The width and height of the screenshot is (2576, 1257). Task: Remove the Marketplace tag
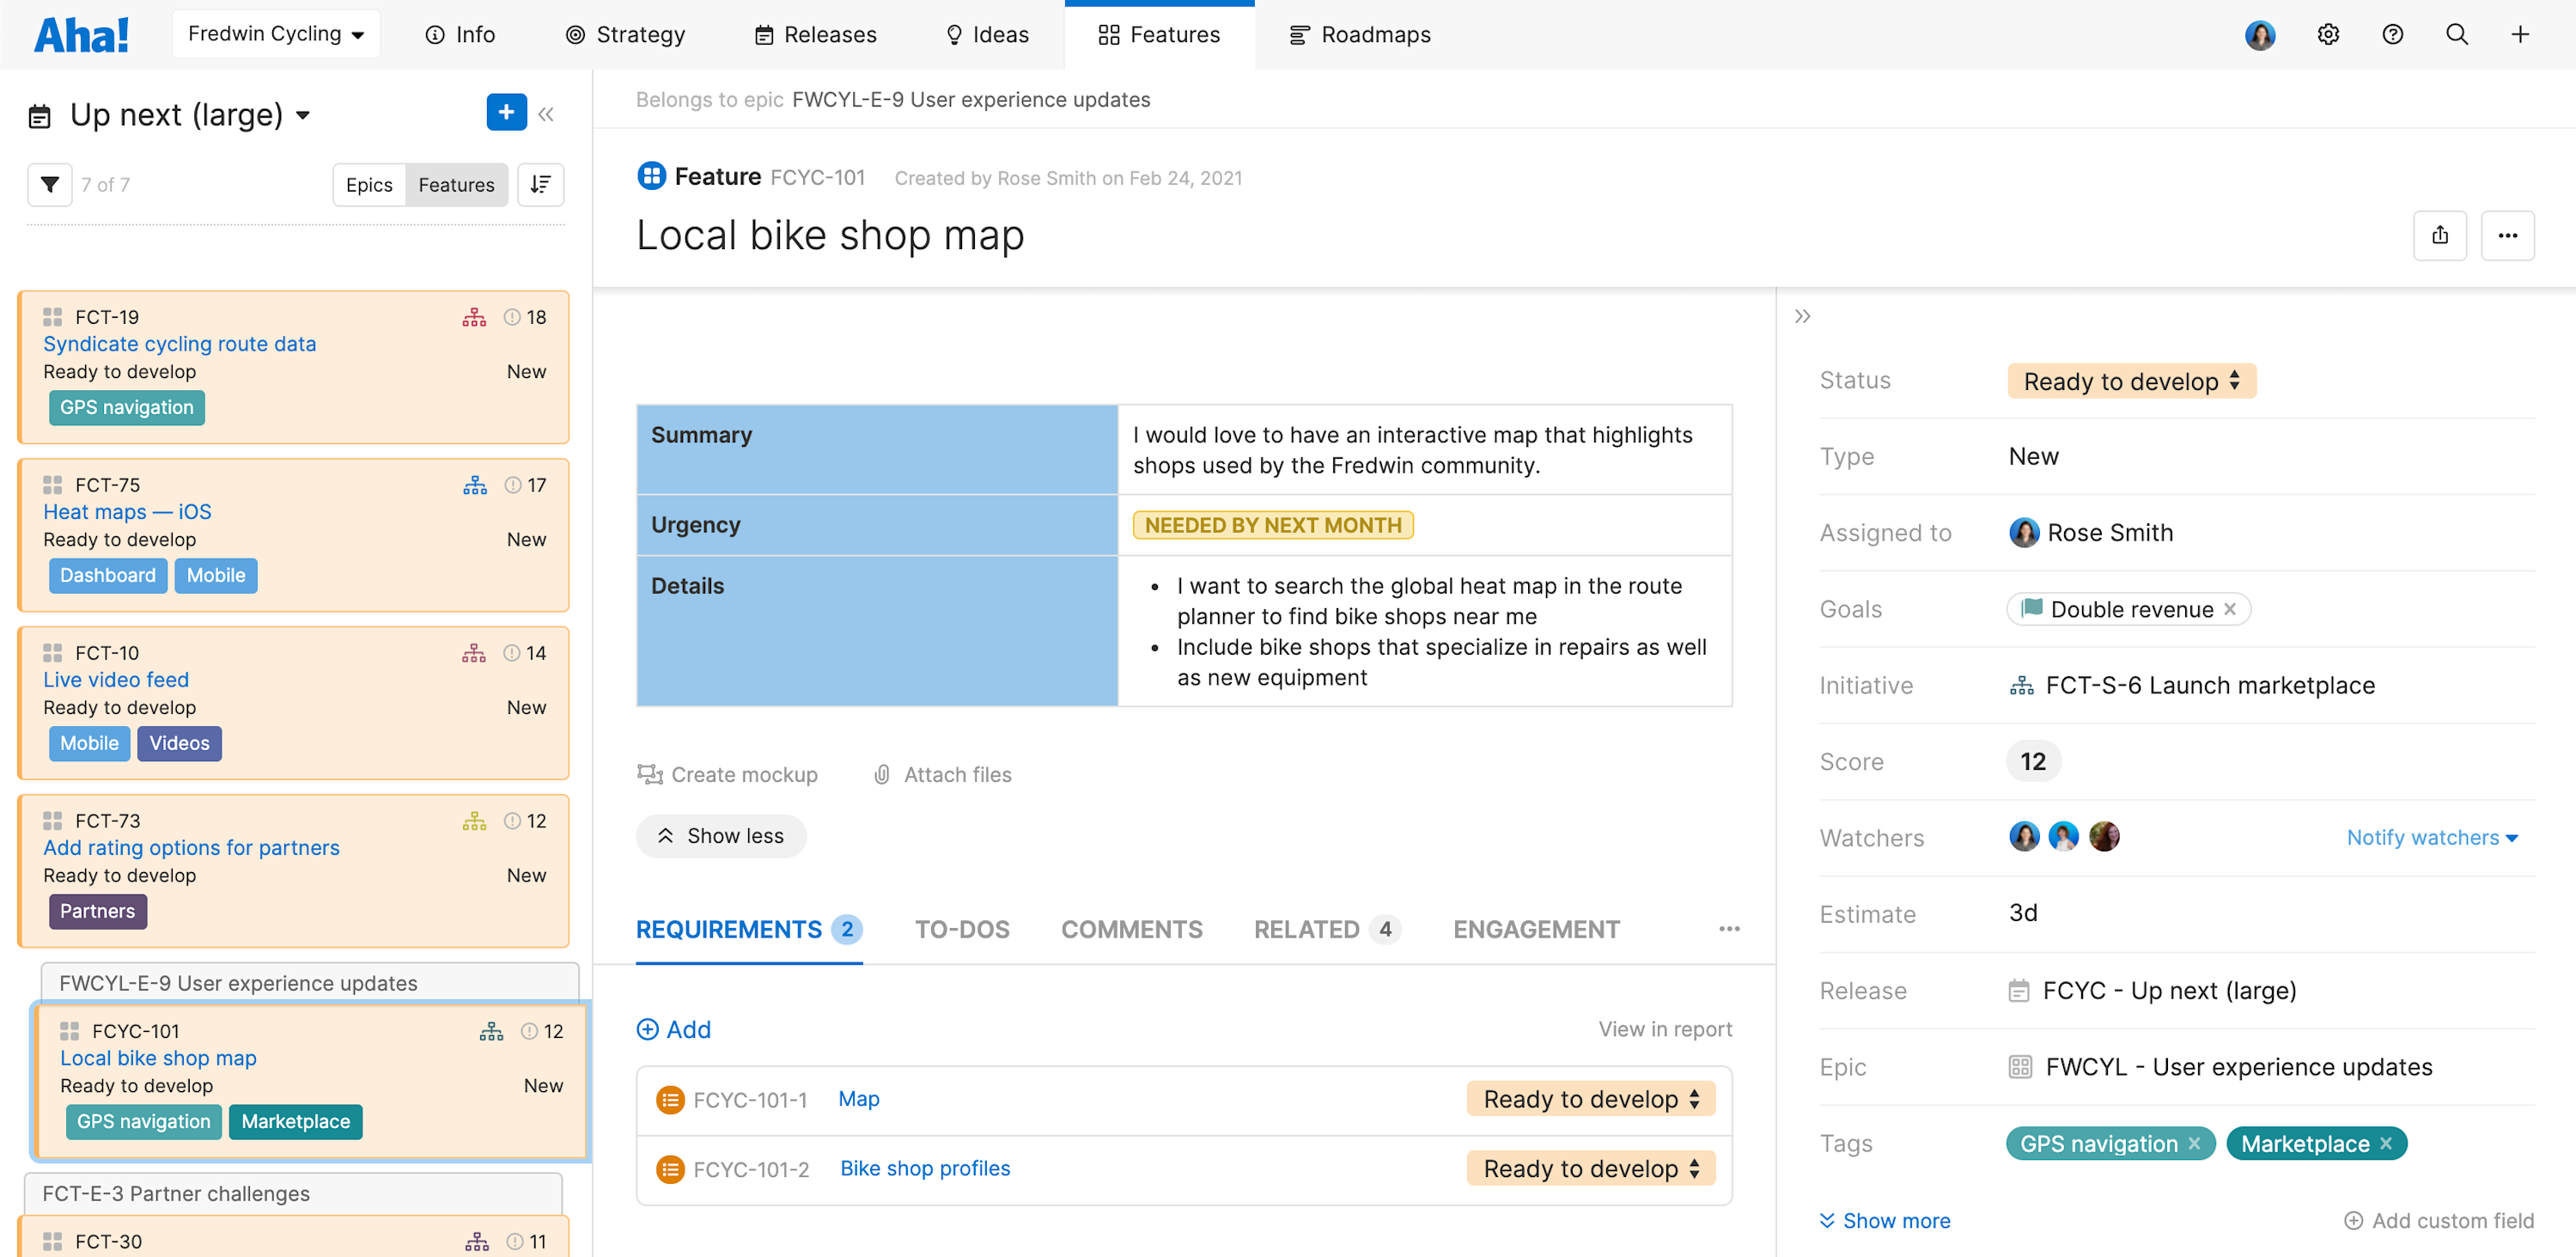coord(2388,1143)
